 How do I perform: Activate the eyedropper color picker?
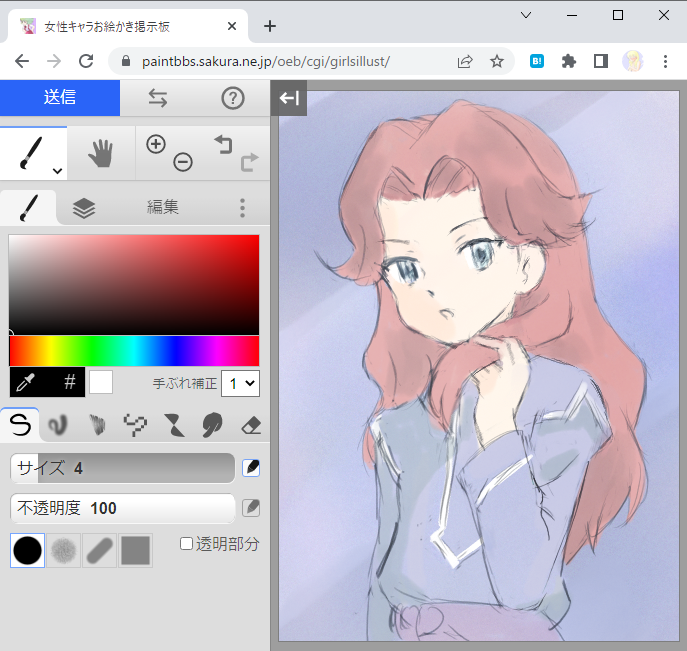pyautogui.click(x=26, y=382)
